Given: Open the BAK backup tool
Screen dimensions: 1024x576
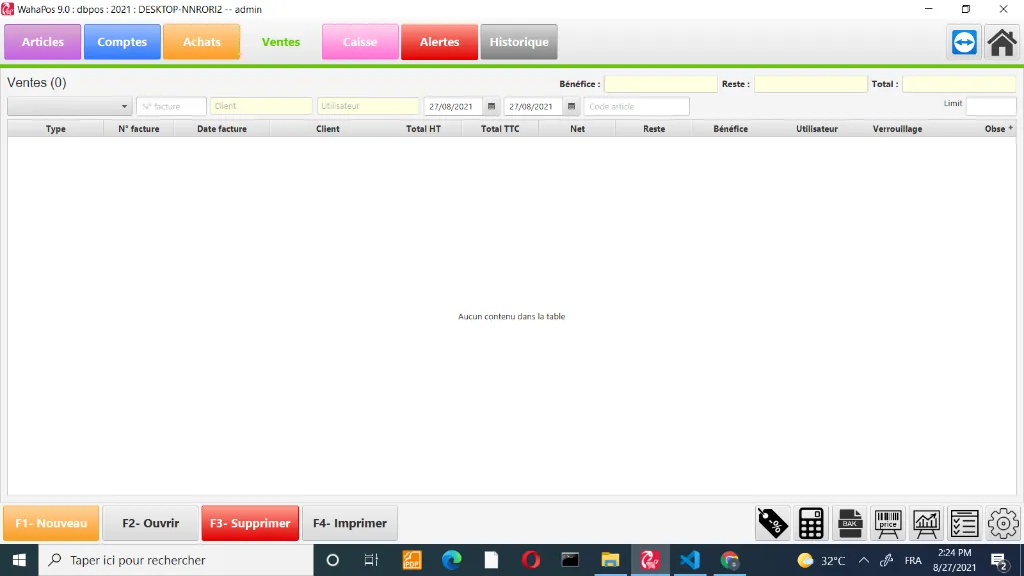Looking at the screenshot, I should pyautogui.click(x=849, y=523).
